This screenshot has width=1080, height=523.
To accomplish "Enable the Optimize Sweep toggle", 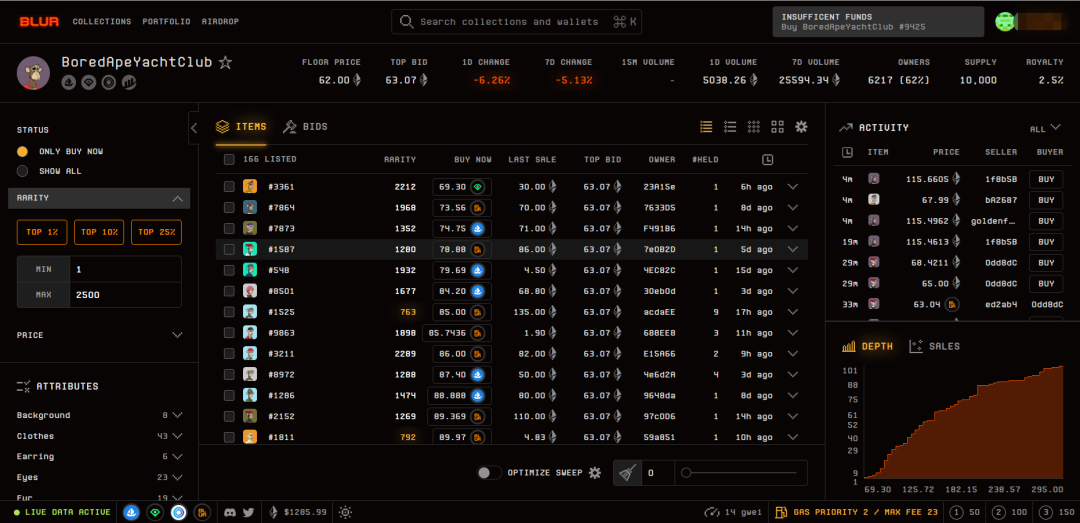I will pyautogui.click(x=489, y=473).
